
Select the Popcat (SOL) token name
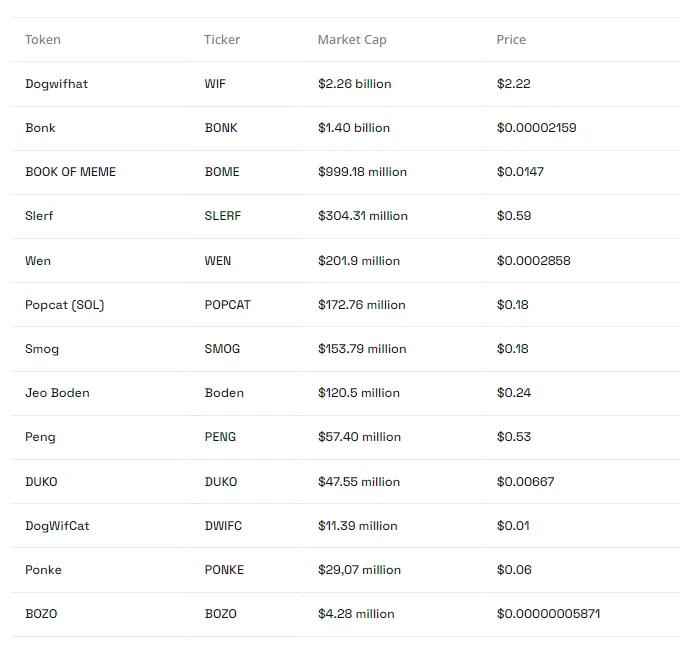click(65, 305)
